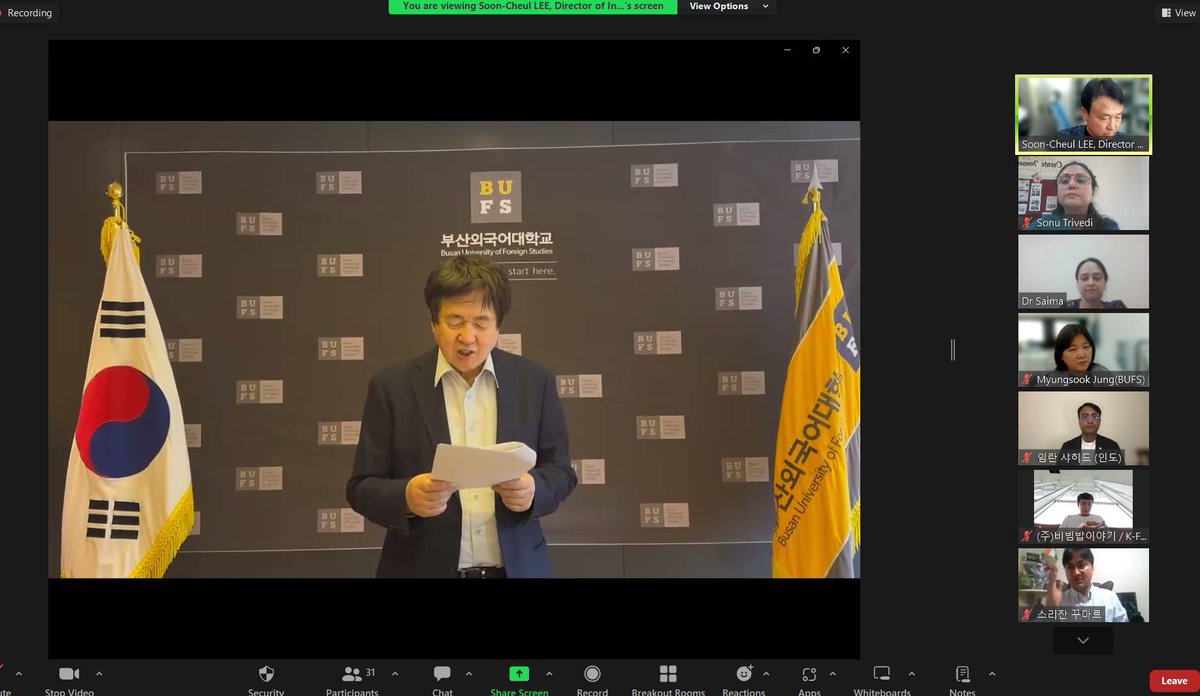The width and height of the screenshot is (1200, 696).
Task: Click the Recording indicator at top left
Action: point(29,13)
